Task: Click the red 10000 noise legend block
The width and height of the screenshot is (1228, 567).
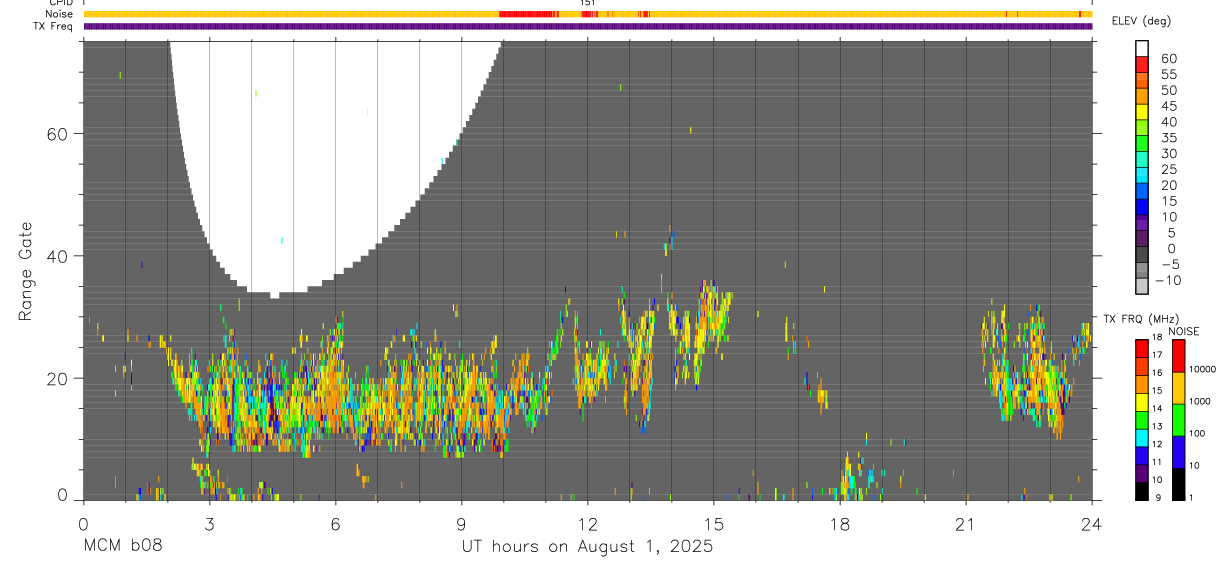Action: (x=1180, y=356)
